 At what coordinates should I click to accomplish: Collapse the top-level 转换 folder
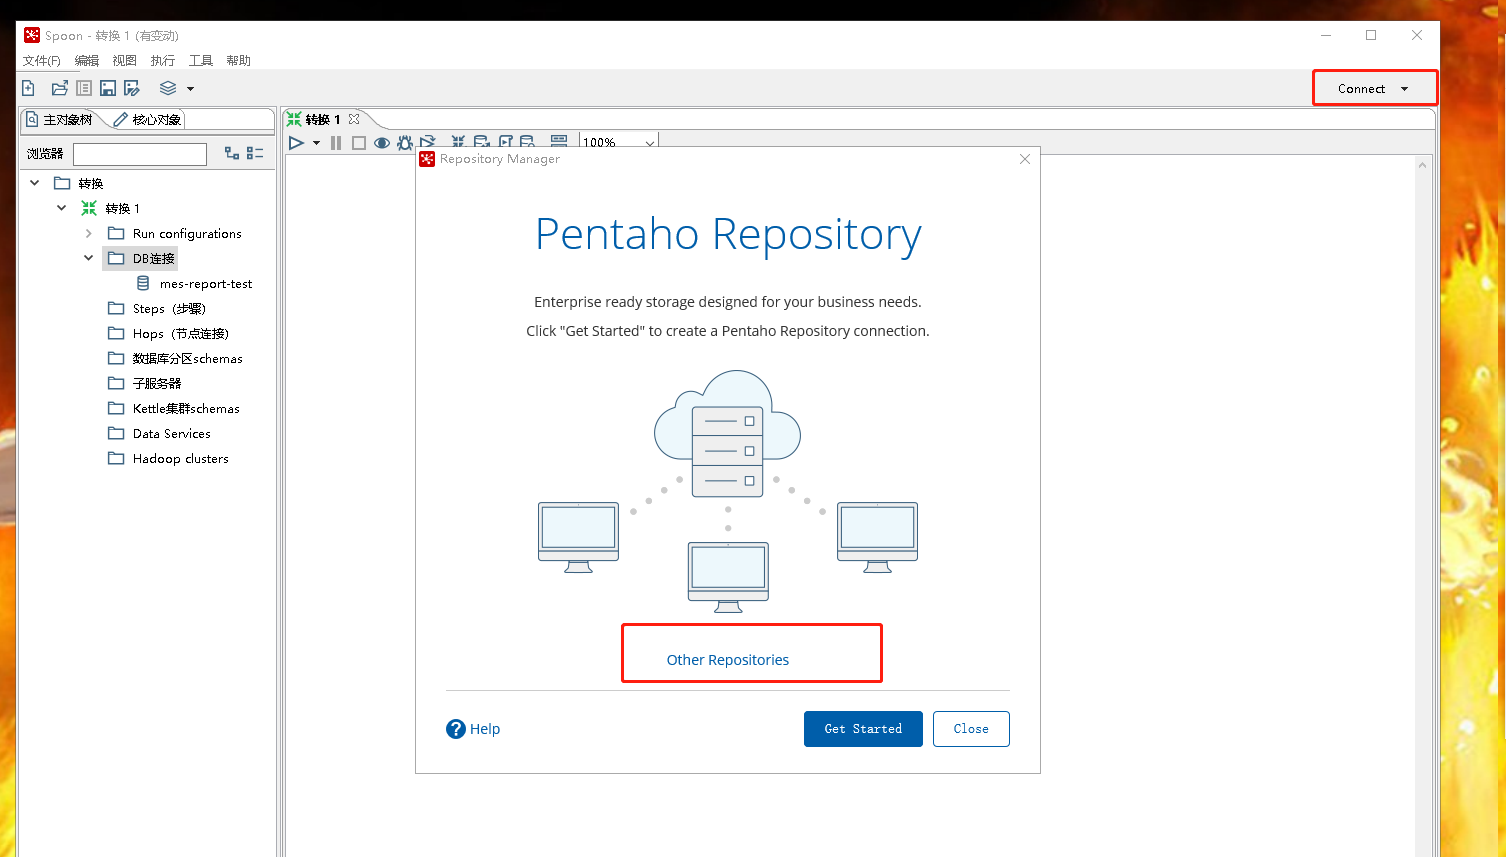(35, 183)
